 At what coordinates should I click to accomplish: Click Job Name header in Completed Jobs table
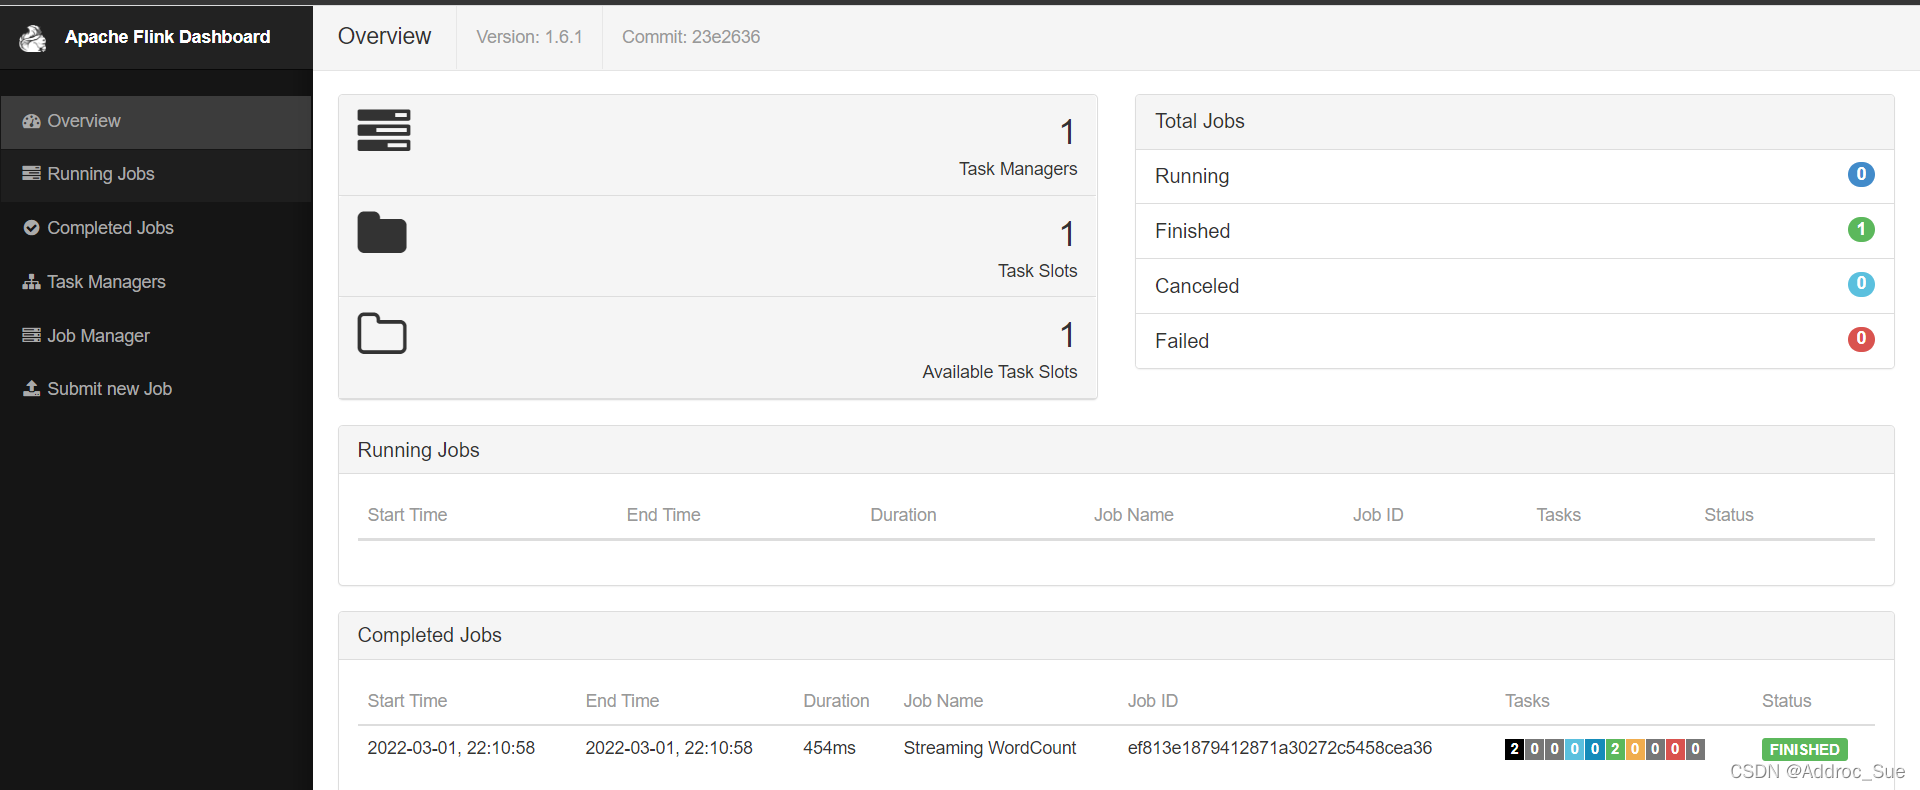point(943,701)
